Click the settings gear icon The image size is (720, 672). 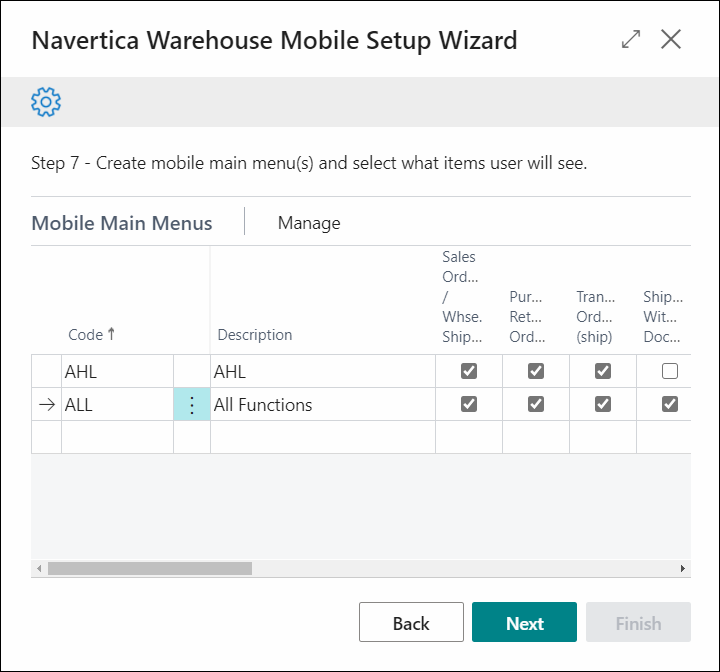46,102
